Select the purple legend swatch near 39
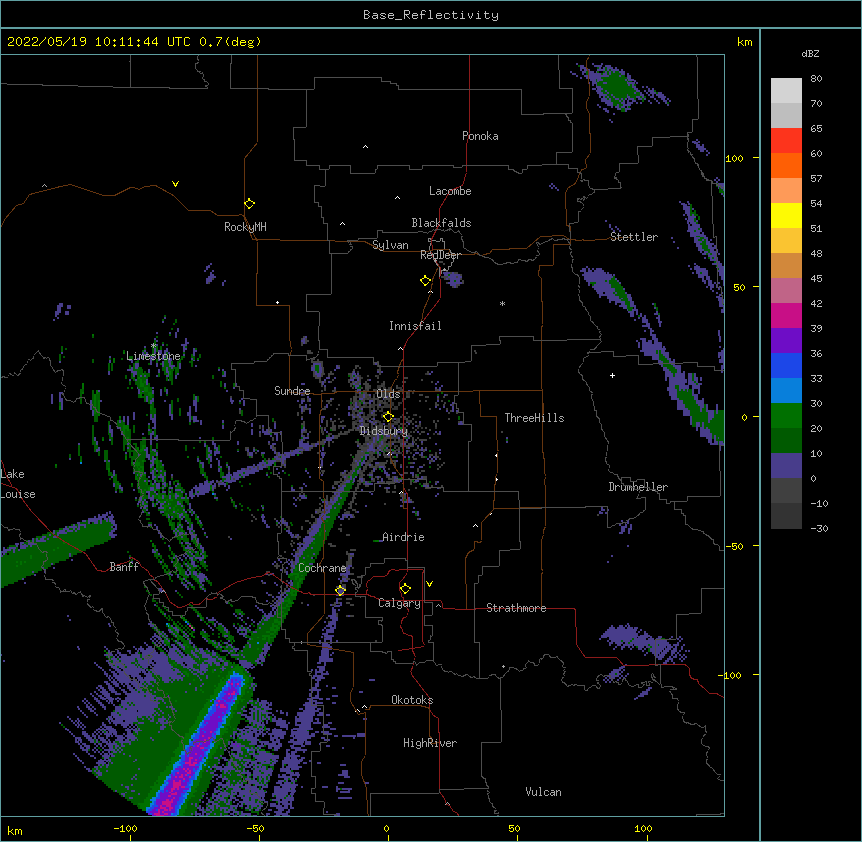This screenshot has height=842, width=862. pos(786,341)
